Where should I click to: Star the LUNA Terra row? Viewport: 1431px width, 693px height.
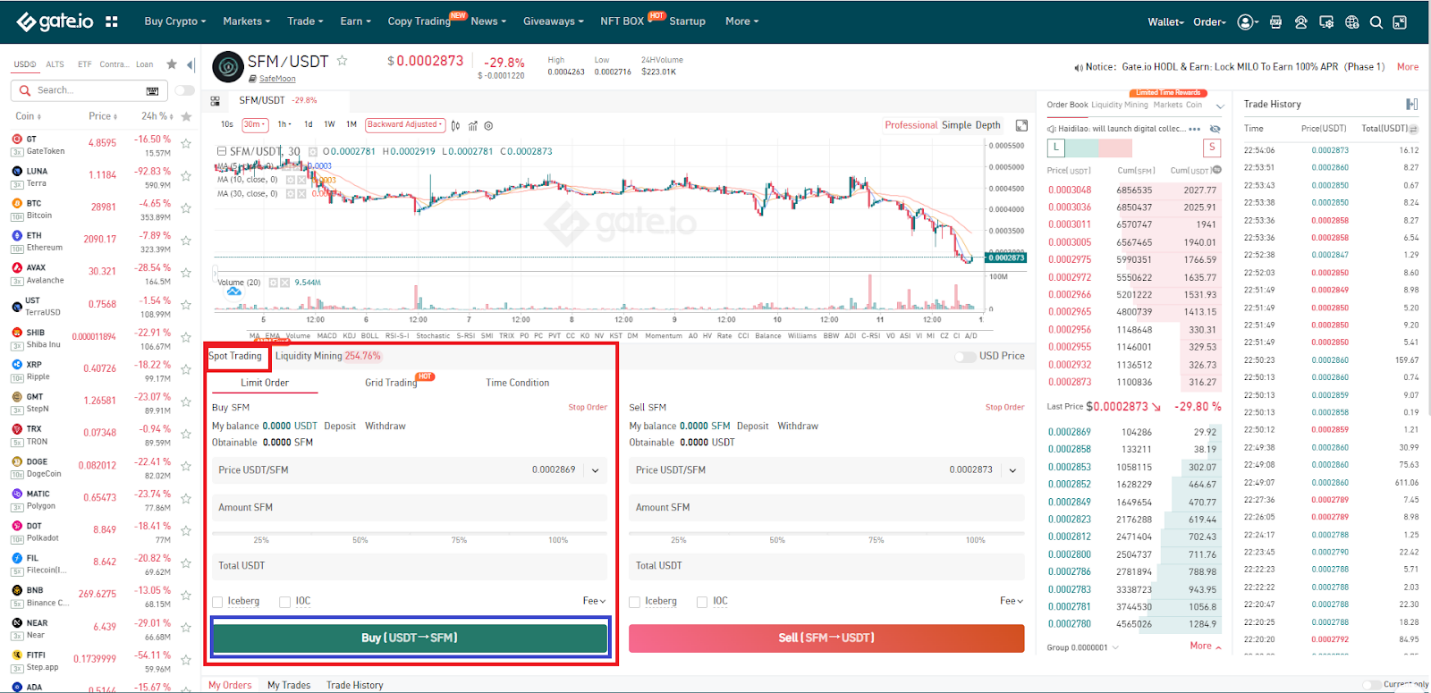pos(186,176)
